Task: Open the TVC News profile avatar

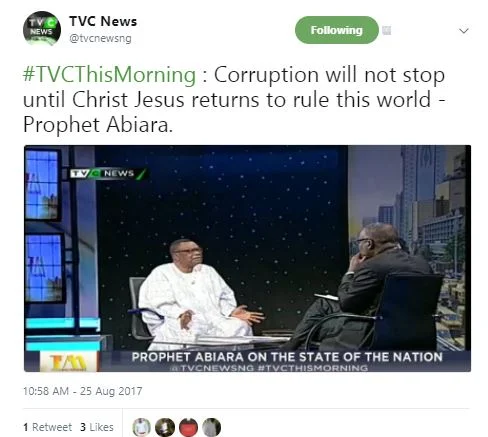Action: tap(42, 28)
